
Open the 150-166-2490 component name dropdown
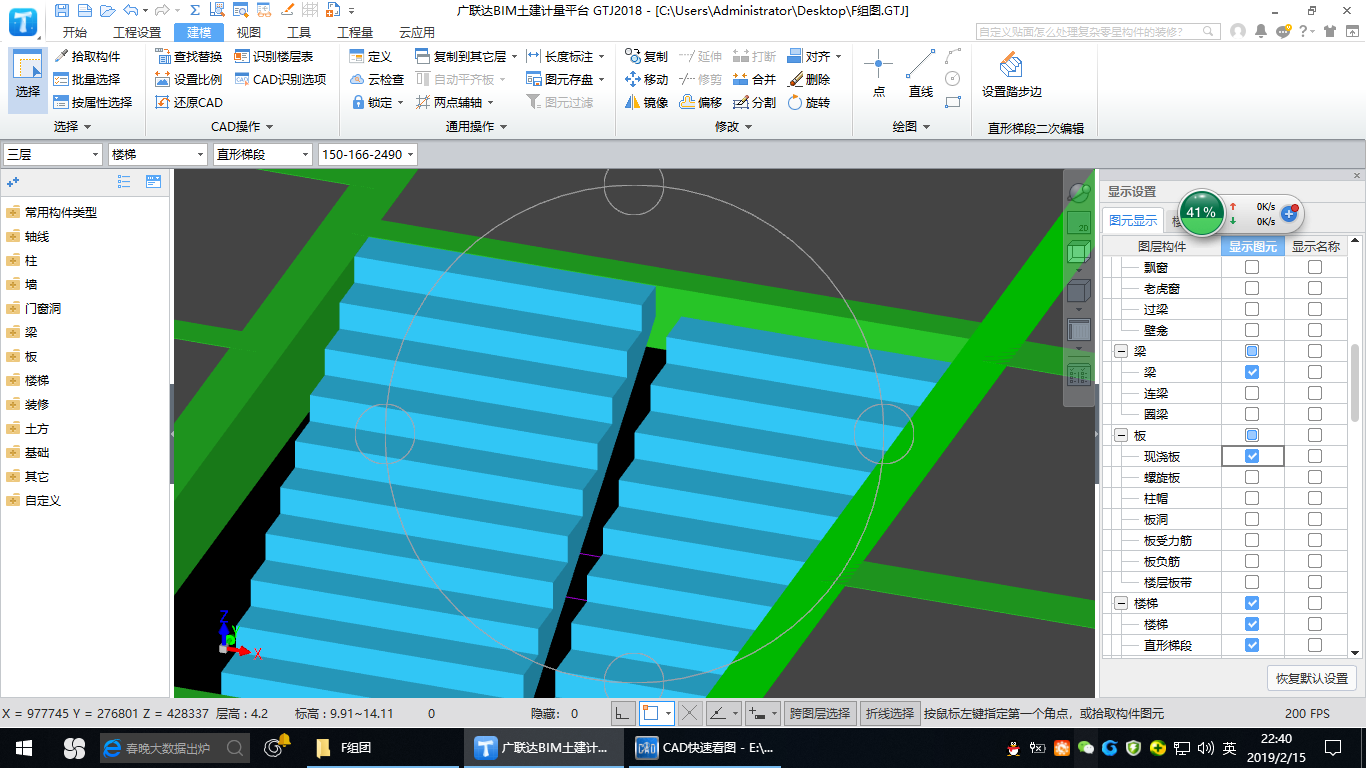pos(368,154)
